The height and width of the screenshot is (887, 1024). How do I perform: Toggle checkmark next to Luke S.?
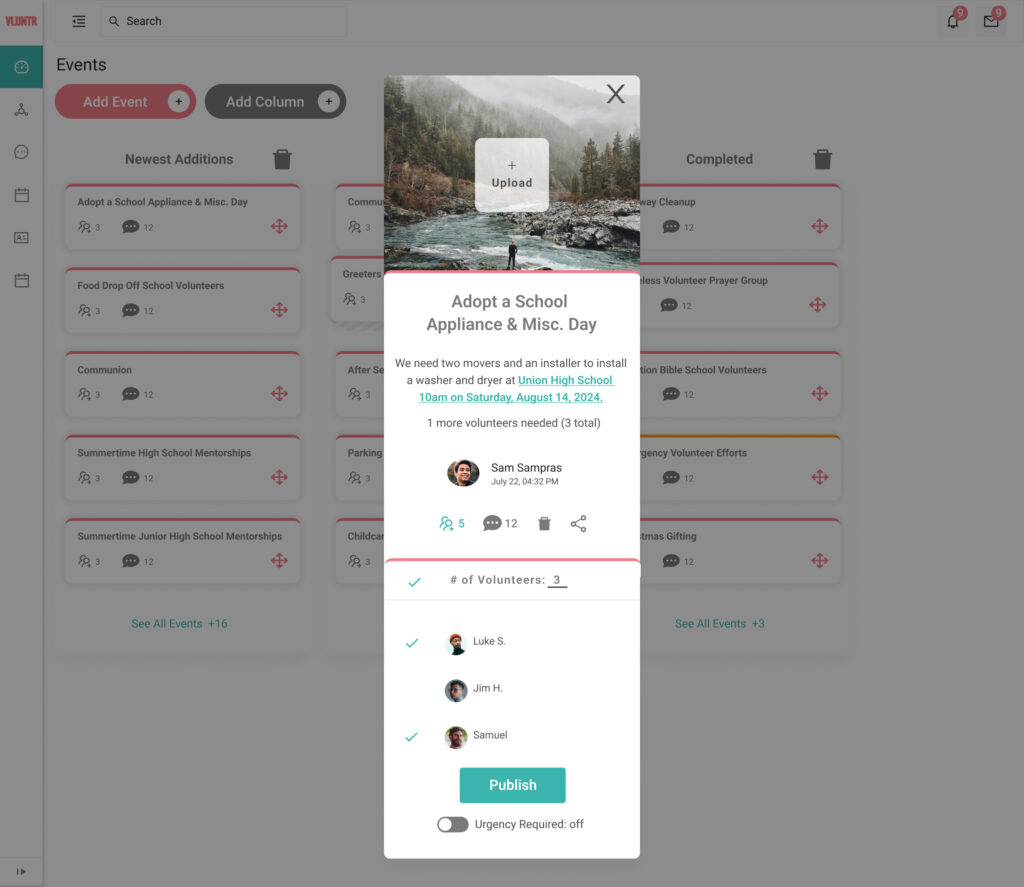411,643
